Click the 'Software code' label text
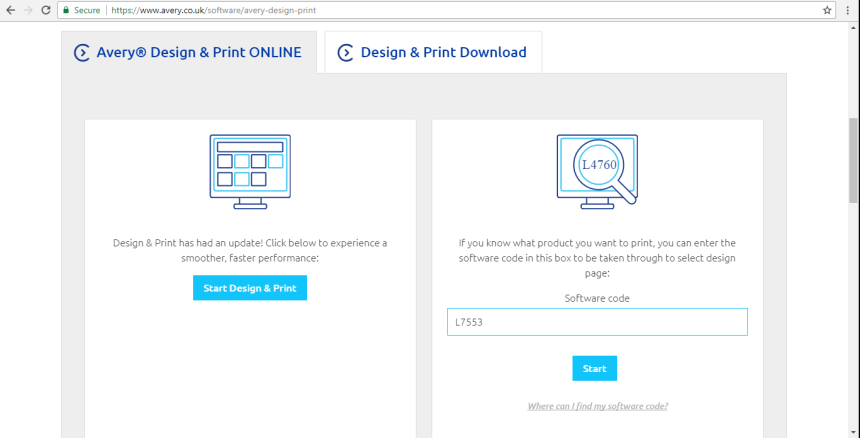Image resolution: width=860 pixels, height=438 pixels. point(597,298)
